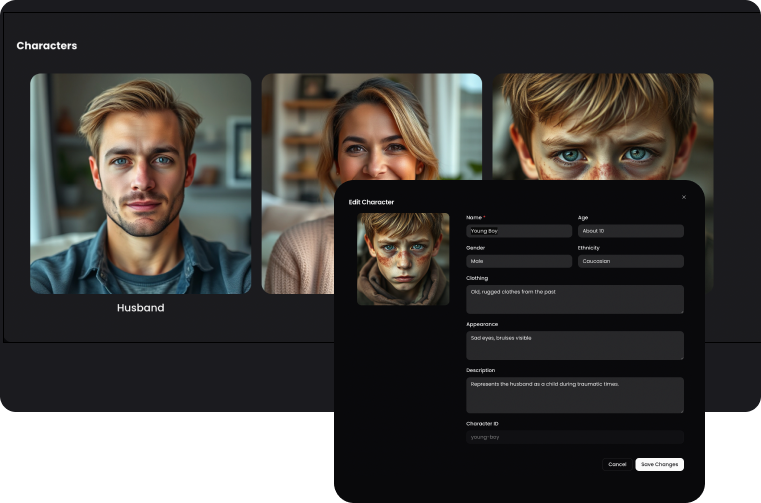Click the boy portrait inside Edit Character
The image size is (761, 503).
coord(403,259)
